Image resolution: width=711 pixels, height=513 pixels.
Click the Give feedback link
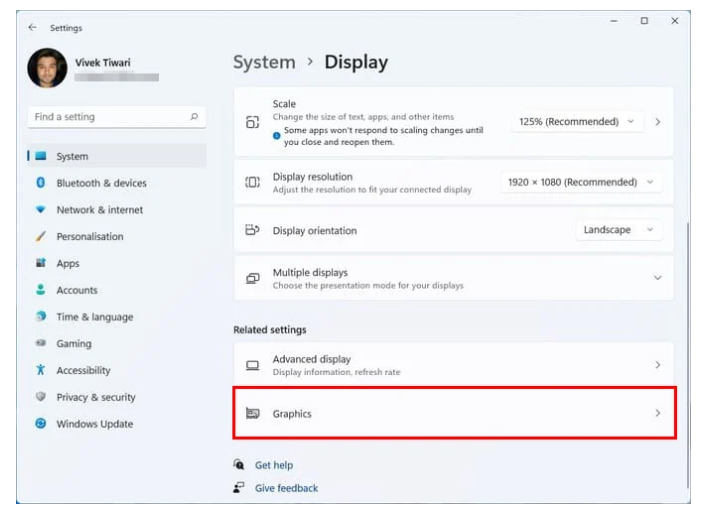click(x=286, y=488)
